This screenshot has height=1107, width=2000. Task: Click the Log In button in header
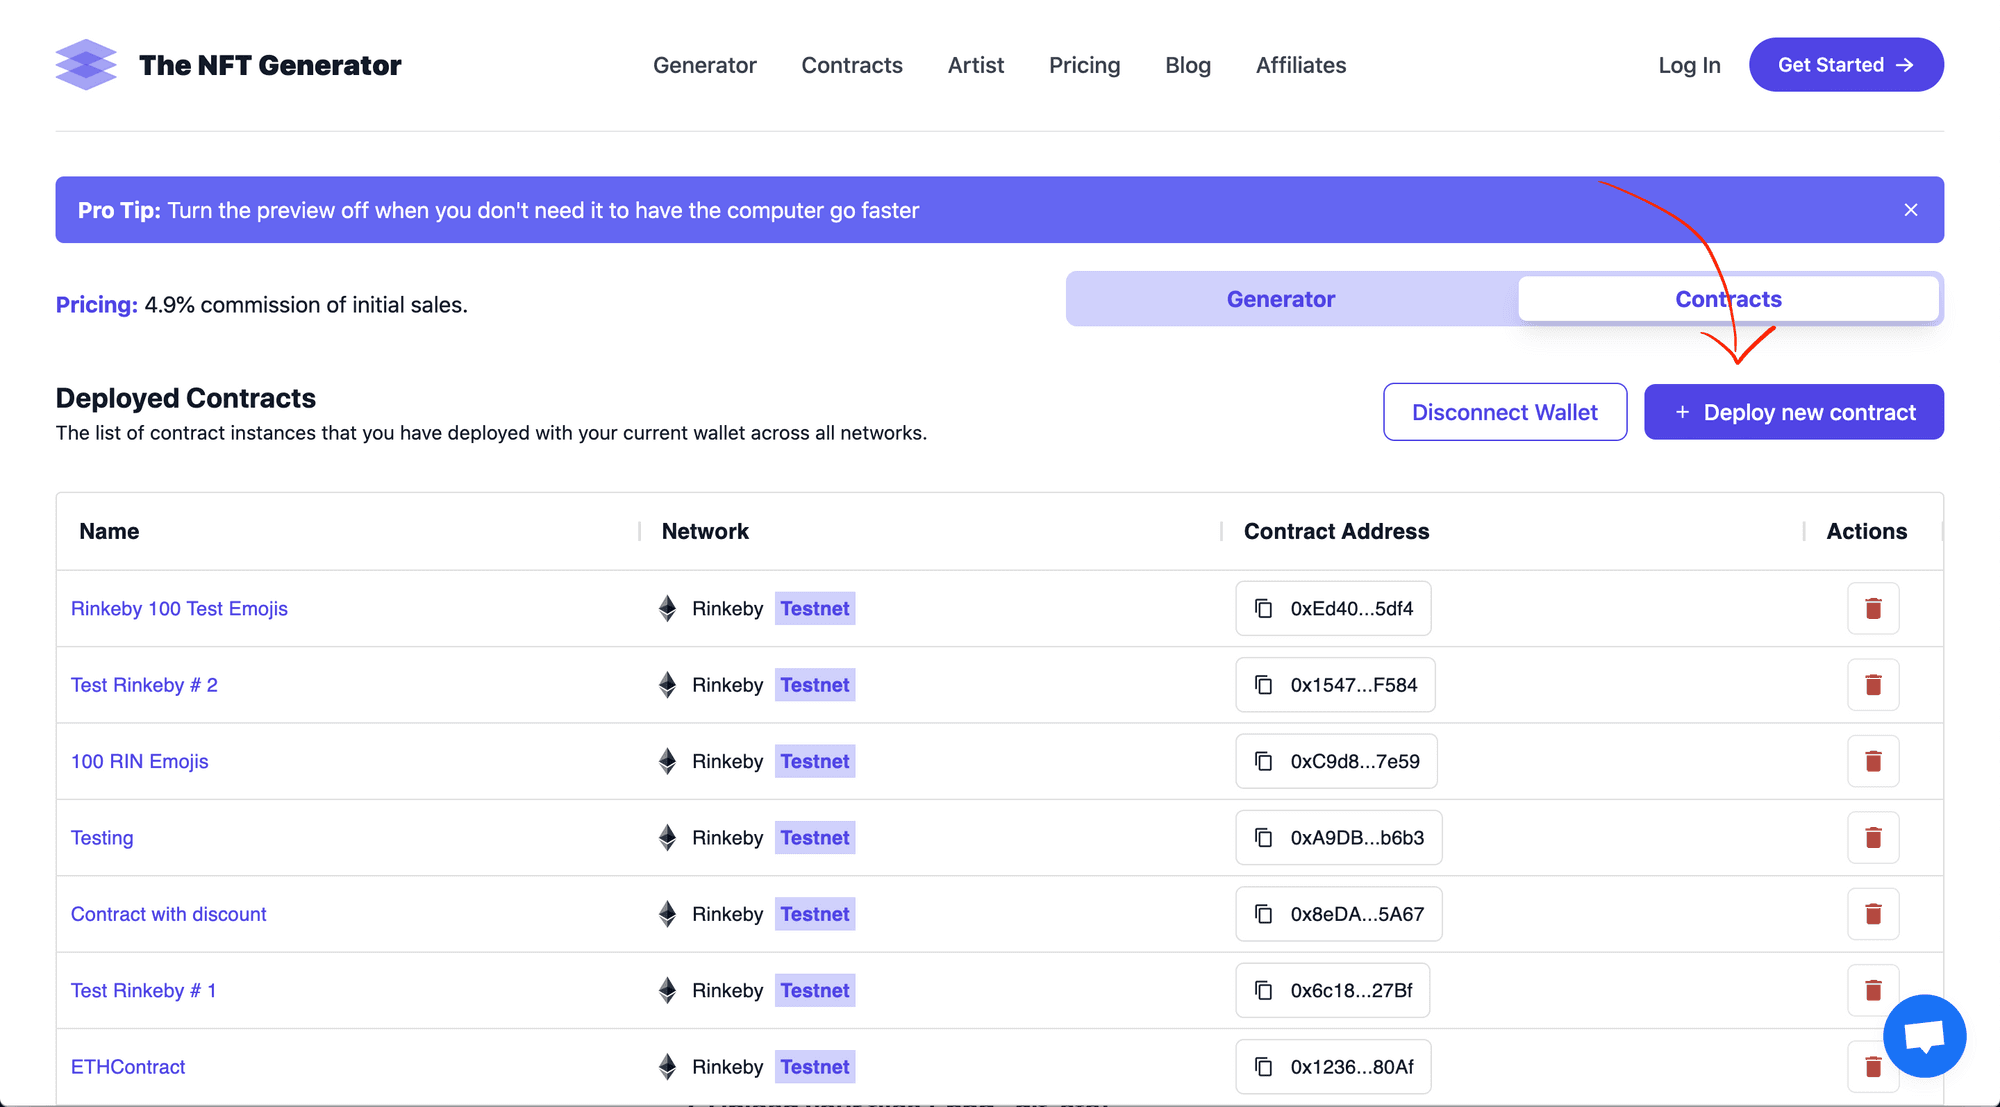click(1689, 64)
